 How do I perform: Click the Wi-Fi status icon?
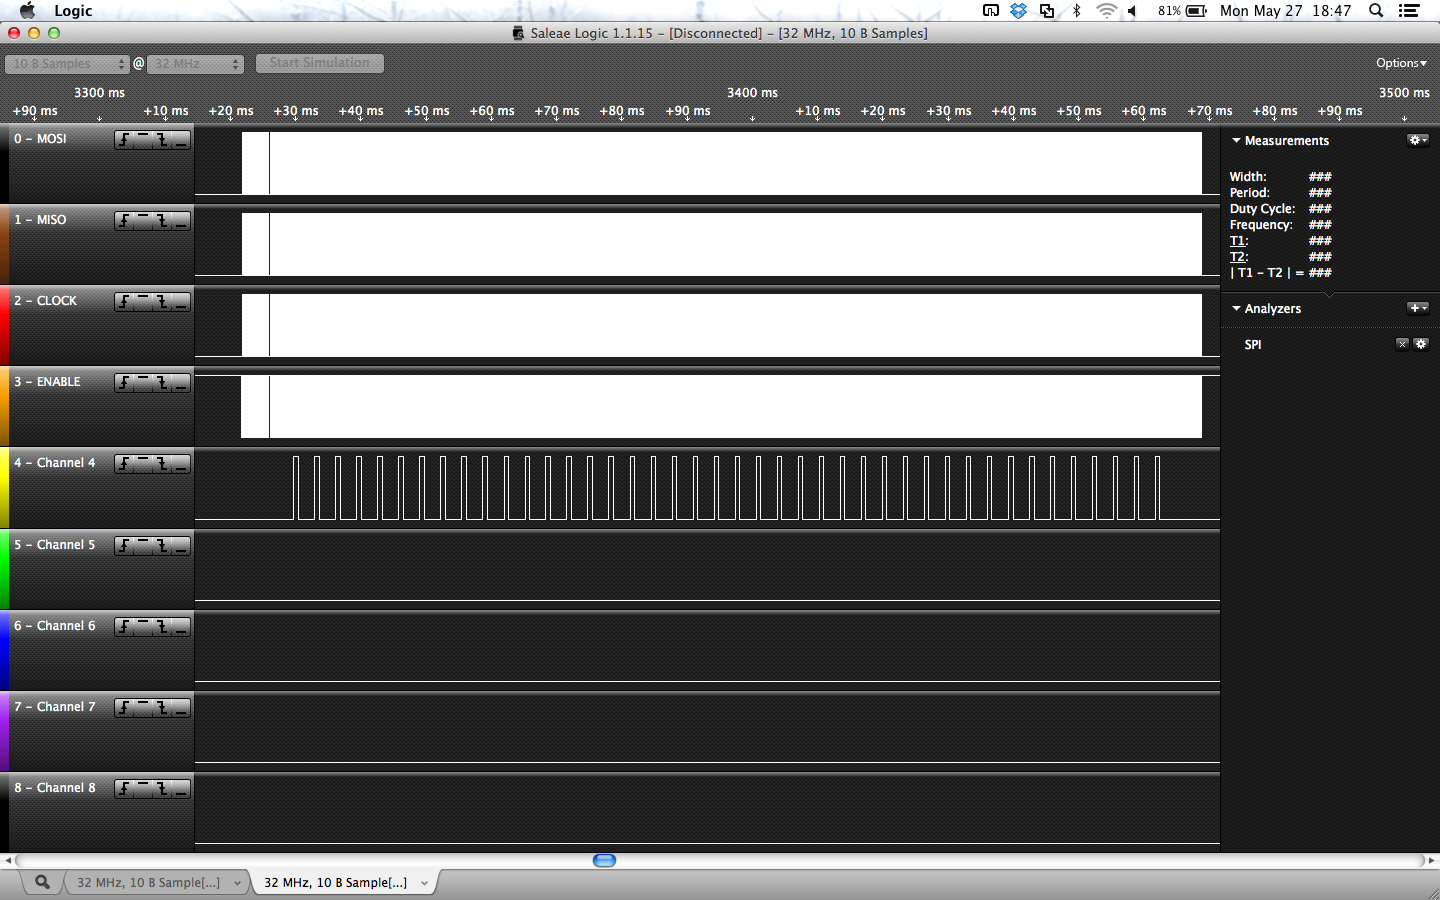(x=1106, y=10)
